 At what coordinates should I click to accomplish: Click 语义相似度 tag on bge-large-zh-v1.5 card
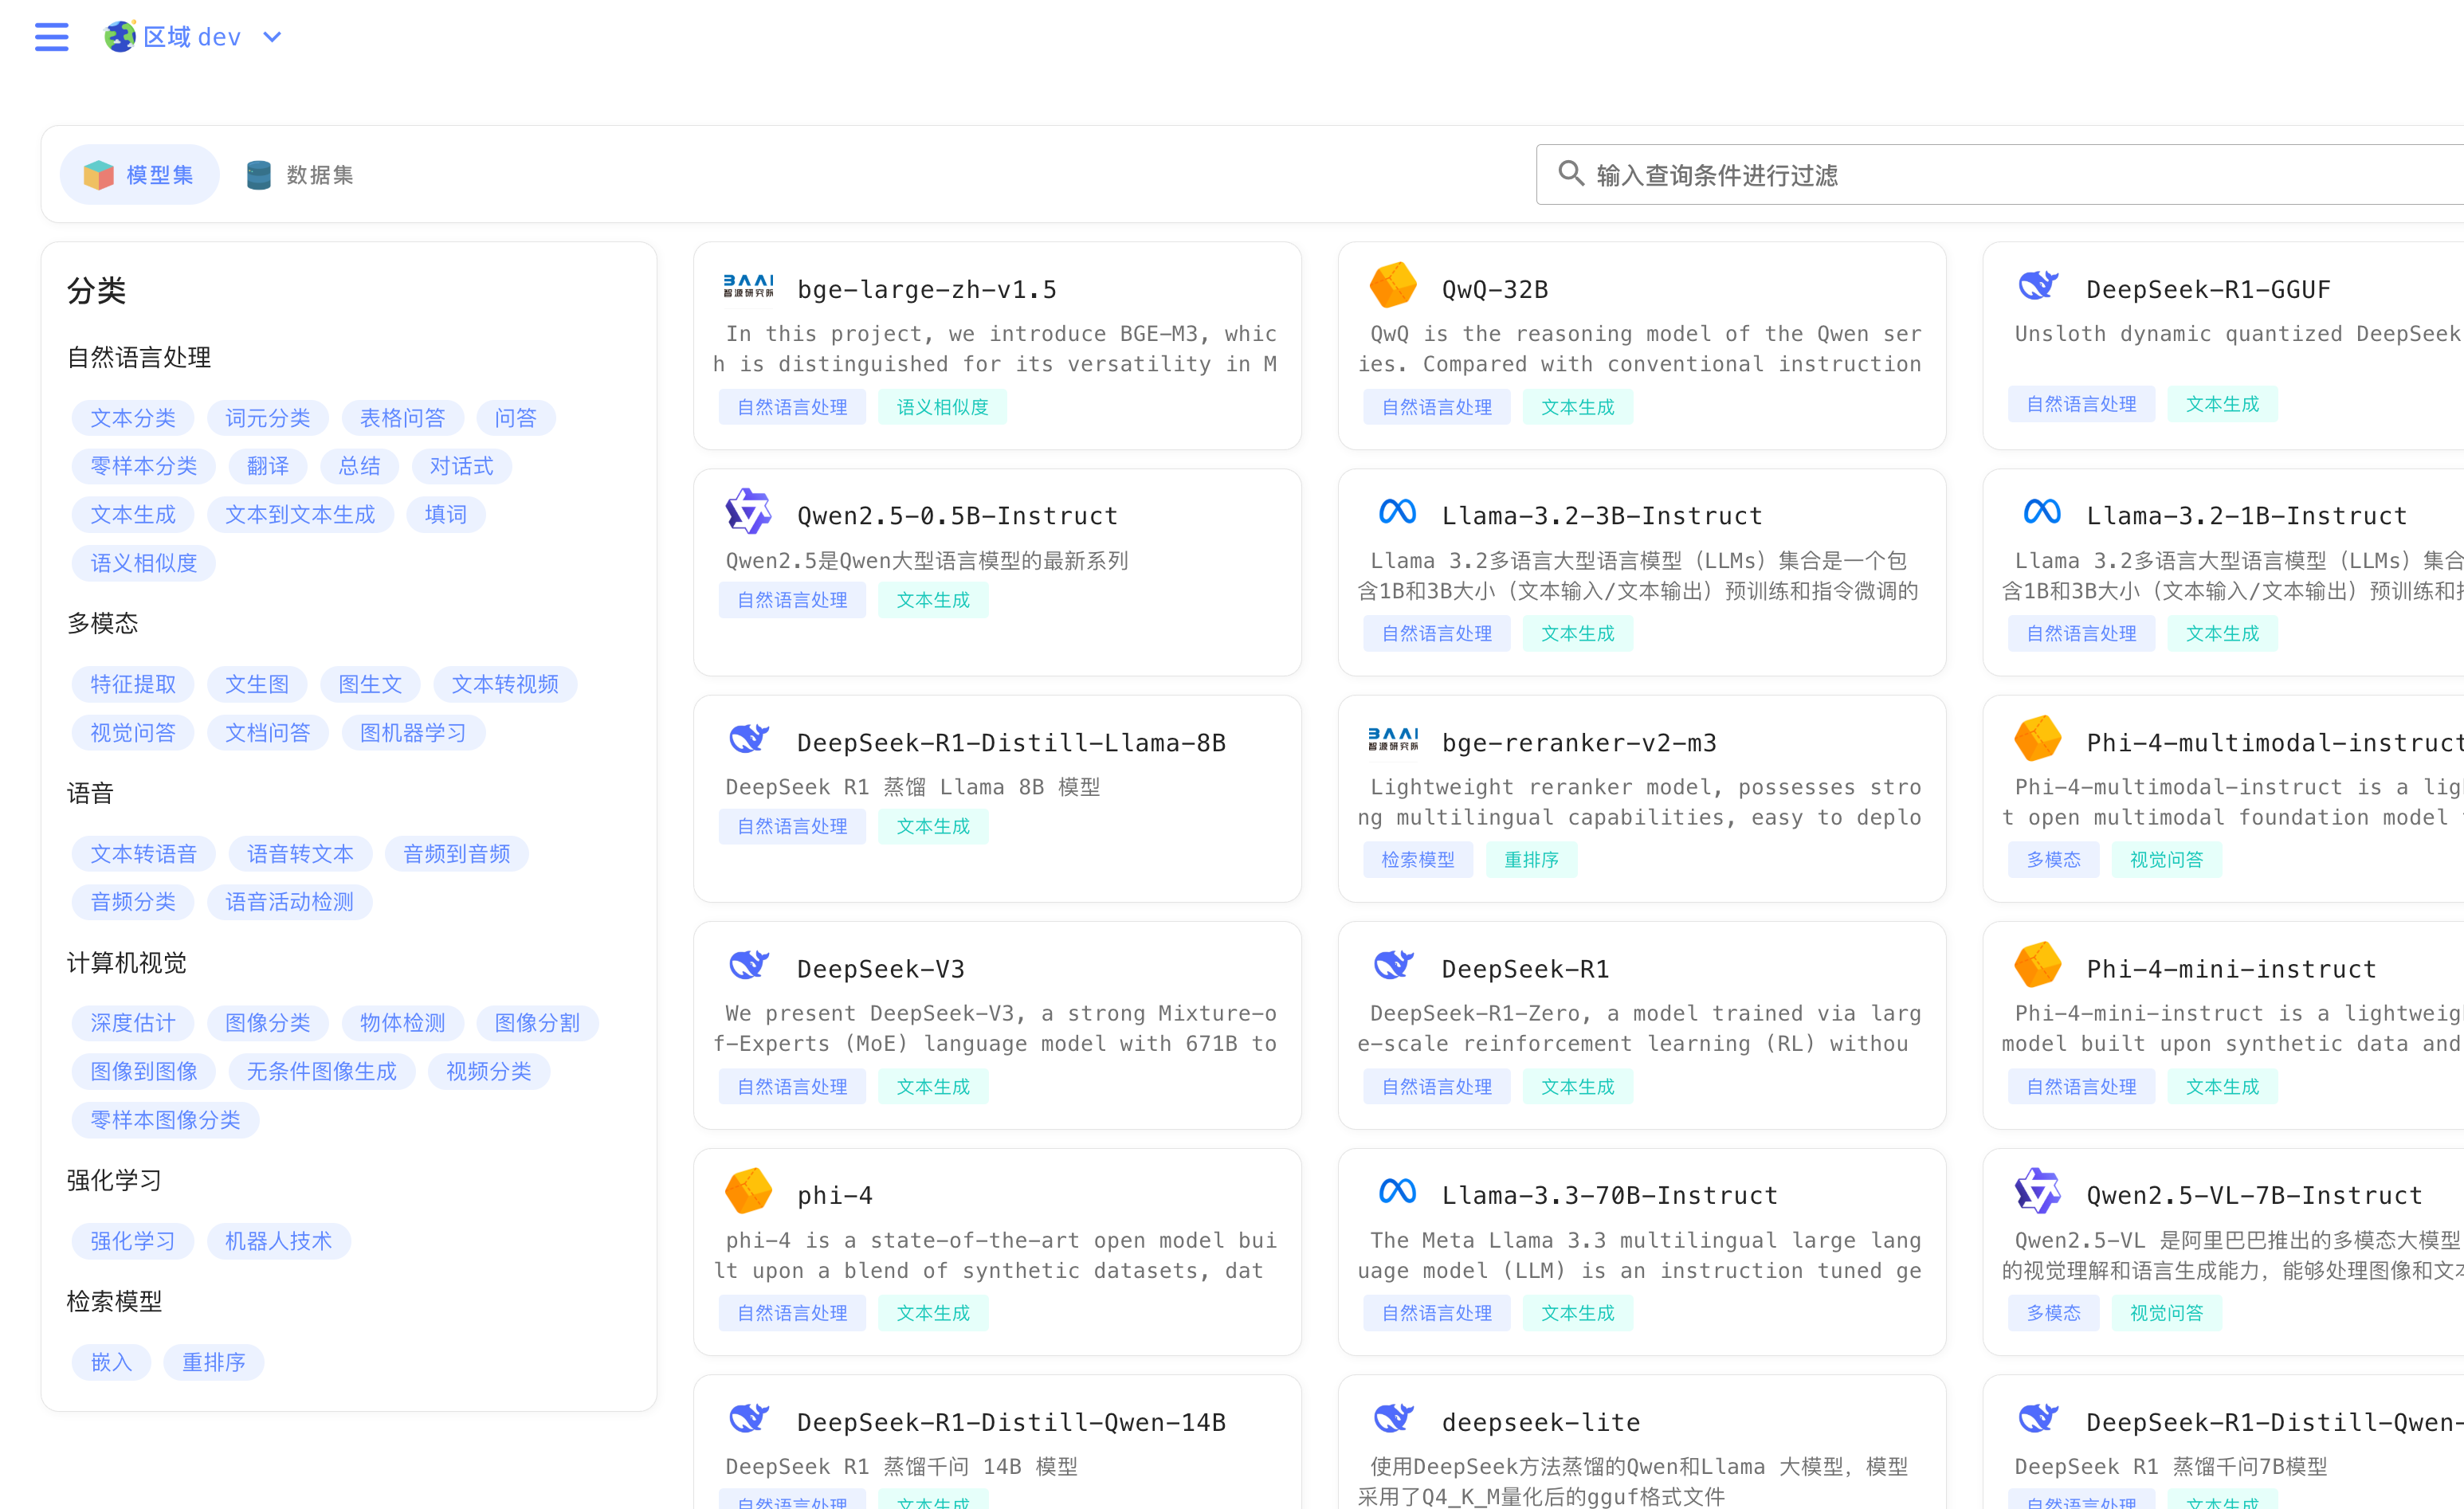[942, 407]
